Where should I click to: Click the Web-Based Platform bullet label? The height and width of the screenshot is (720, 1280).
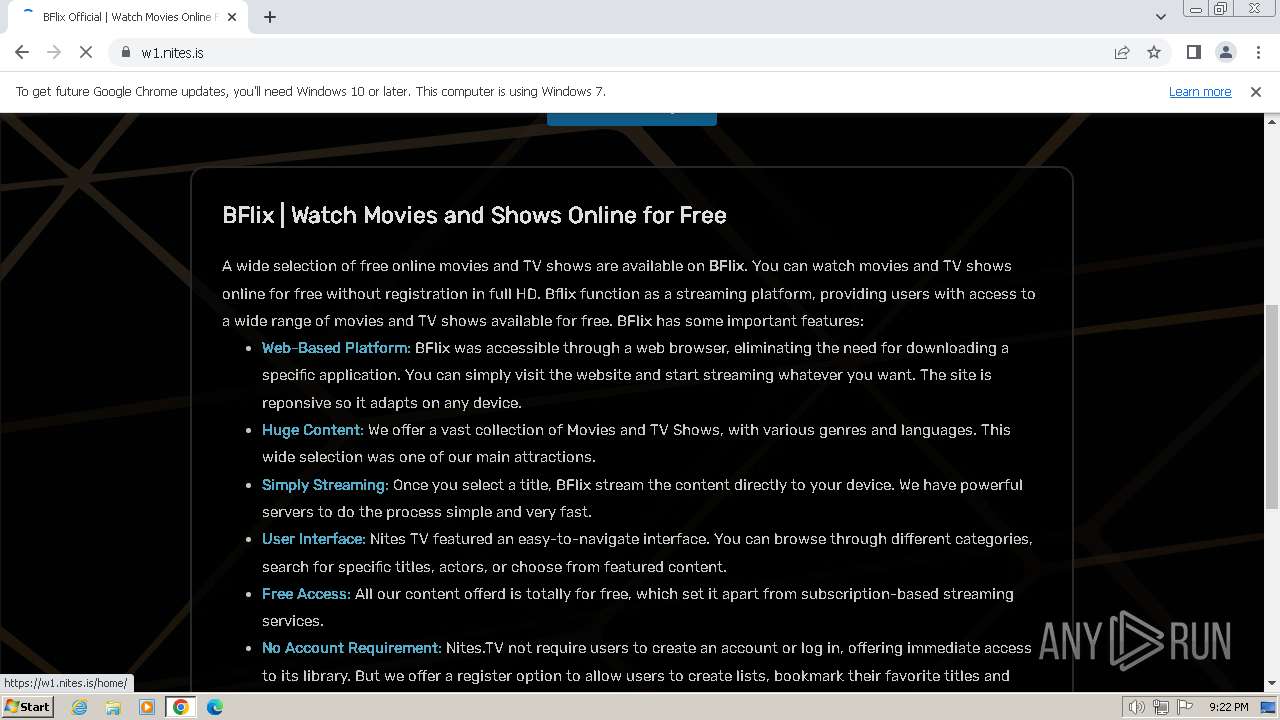tap(336, 348)
